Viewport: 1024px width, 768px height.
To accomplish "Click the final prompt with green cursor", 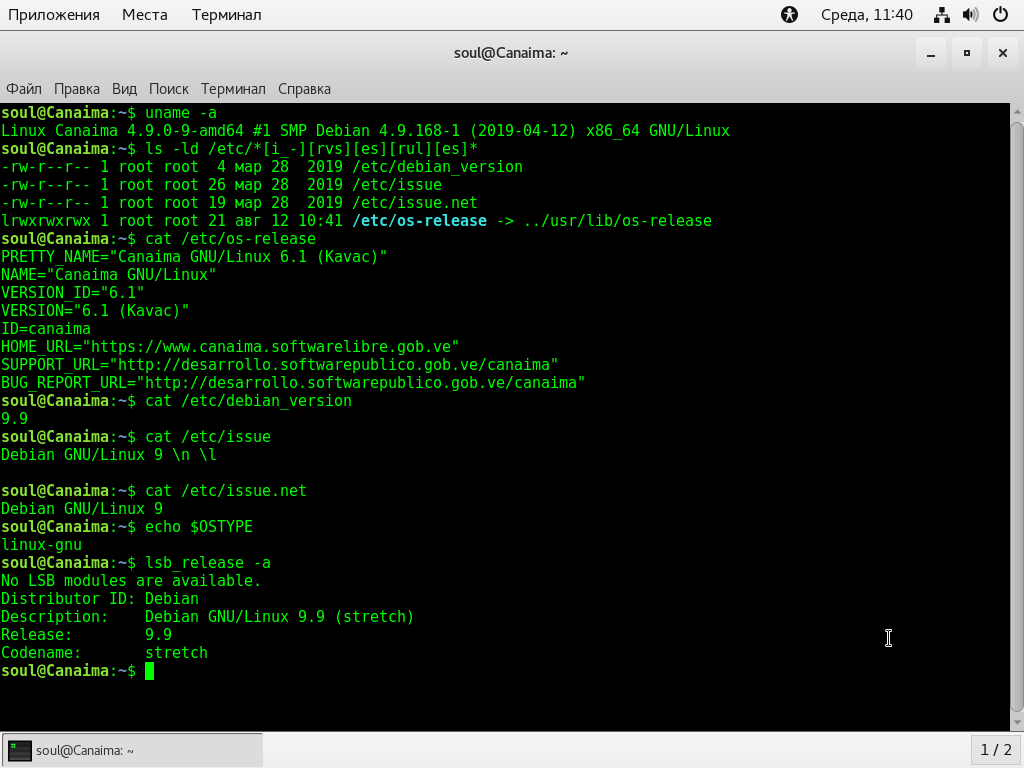I will coord(77,671).
